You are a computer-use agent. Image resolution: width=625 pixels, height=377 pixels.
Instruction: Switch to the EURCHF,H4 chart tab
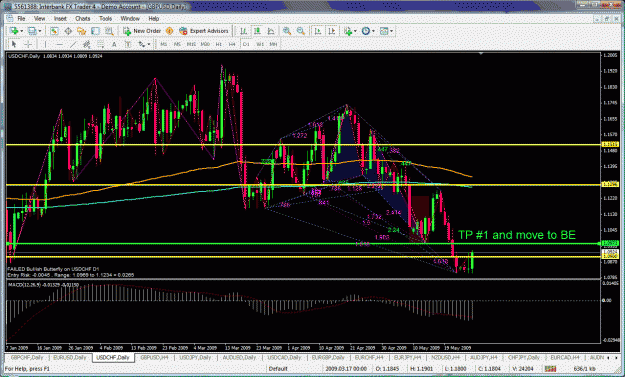coord(369,357)
